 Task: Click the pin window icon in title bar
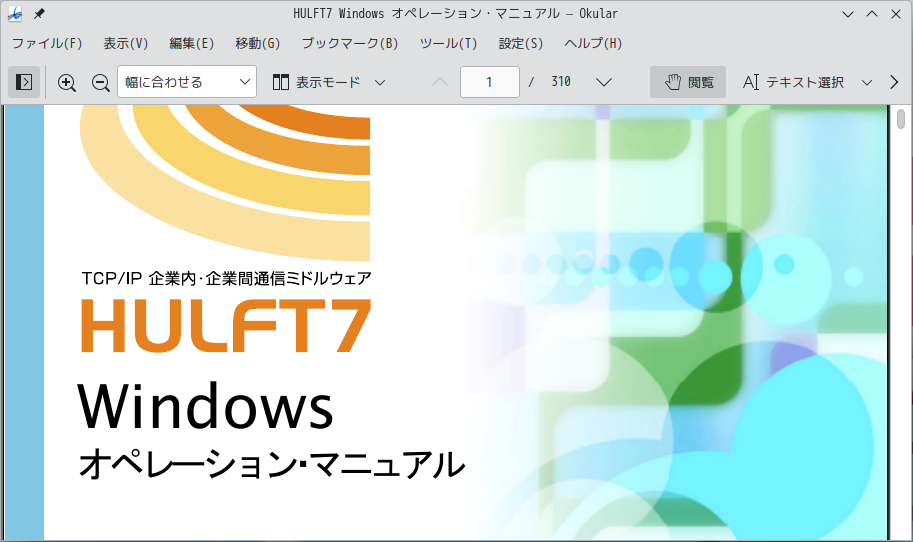39,14
